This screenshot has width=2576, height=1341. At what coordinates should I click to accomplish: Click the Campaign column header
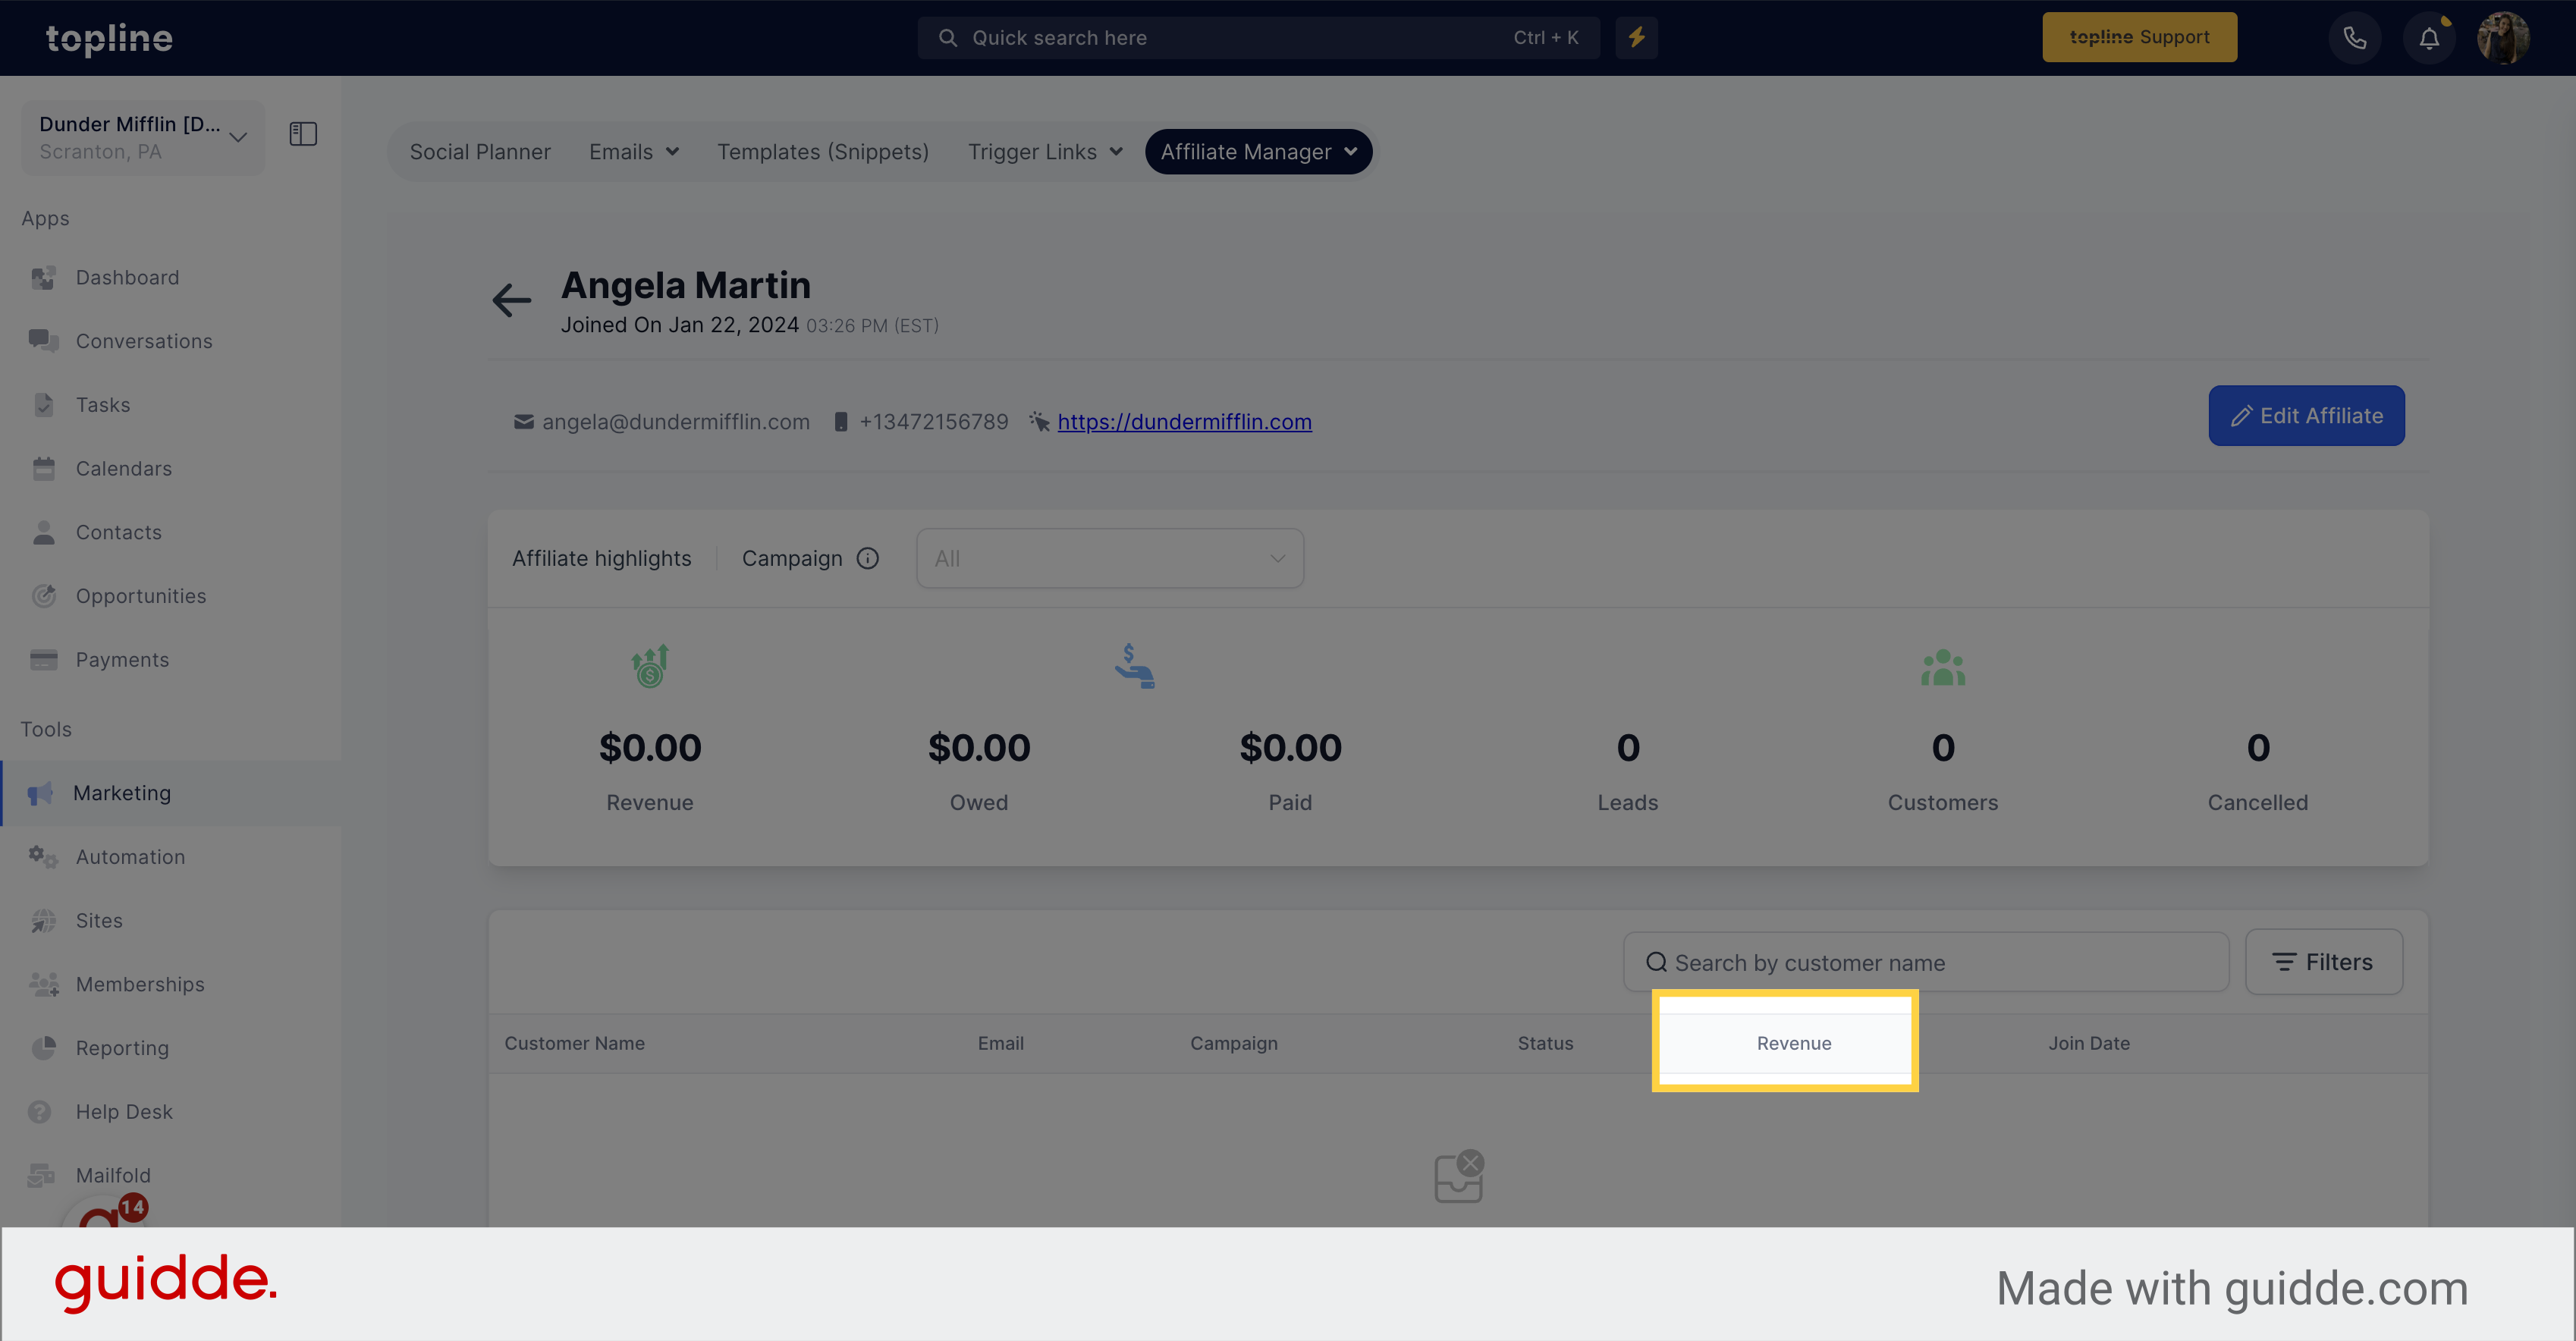pos(1233,1043)
